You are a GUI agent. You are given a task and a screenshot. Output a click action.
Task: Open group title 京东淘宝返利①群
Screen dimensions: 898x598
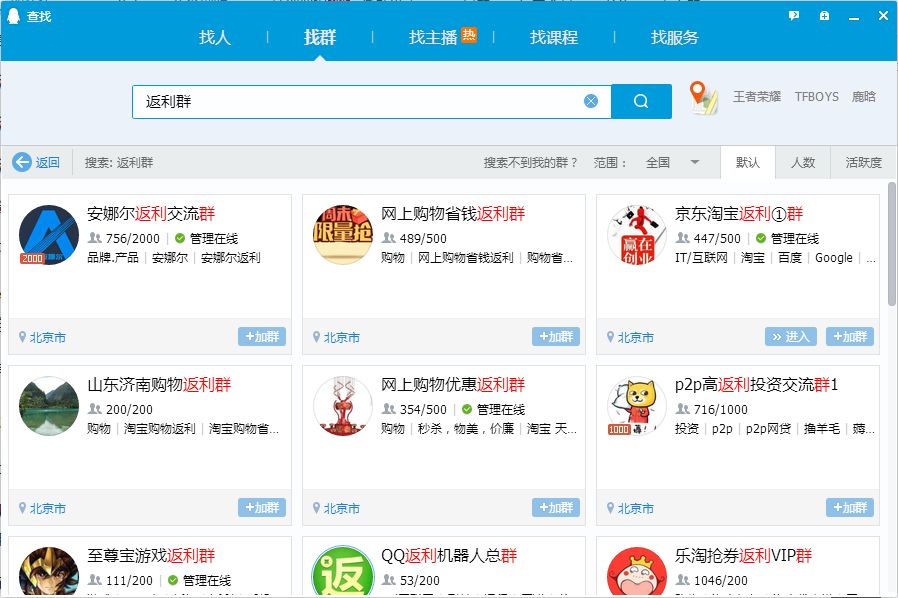tap(739, 214)
